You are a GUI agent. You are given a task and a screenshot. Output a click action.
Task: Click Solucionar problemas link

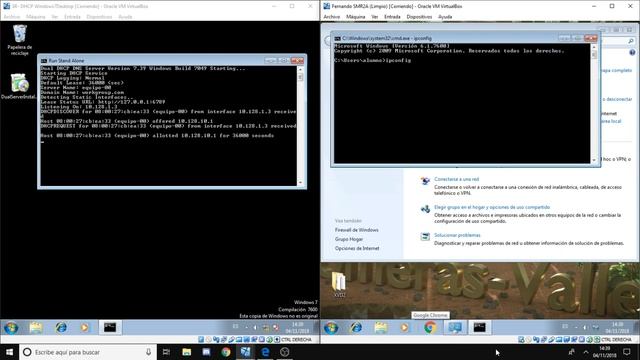pos(457,235)
